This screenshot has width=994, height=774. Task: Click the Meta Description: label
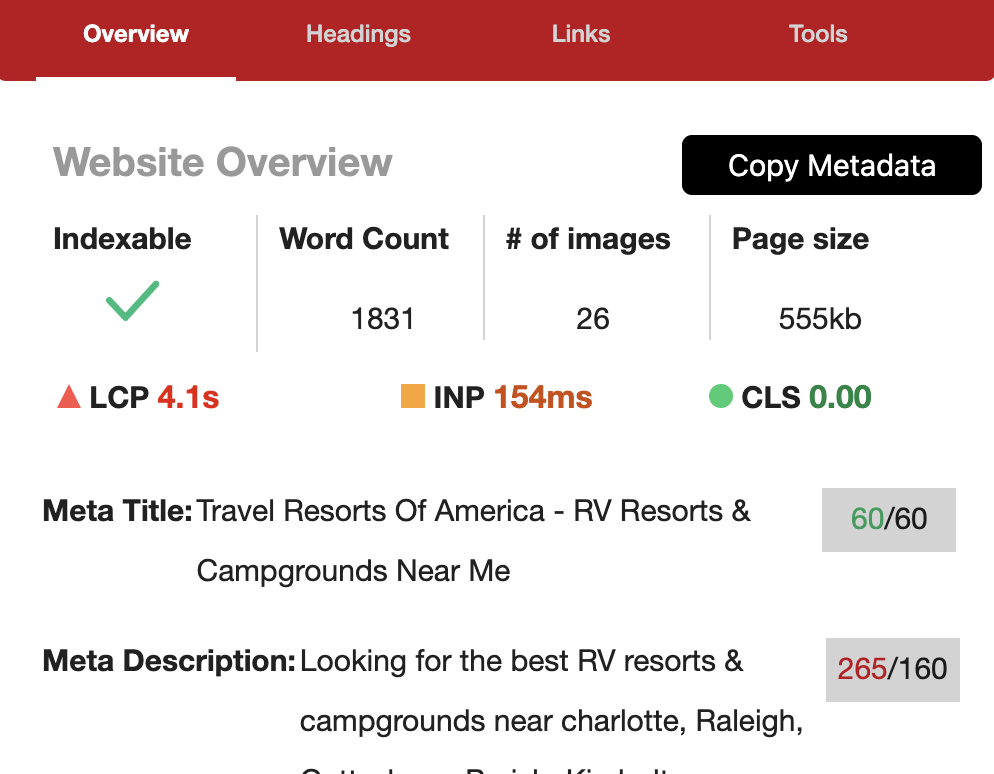(x=169, y=661)
